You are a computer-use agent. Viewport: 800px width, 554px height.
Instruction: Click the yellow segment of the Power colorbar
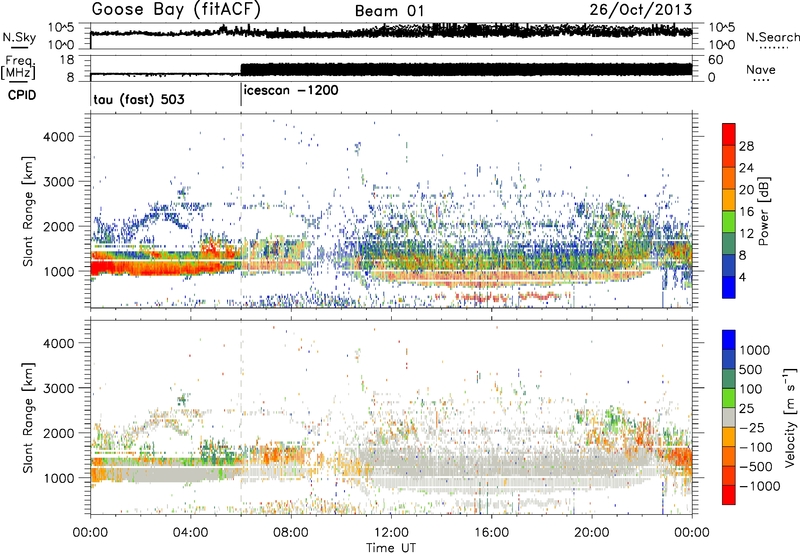729,200
